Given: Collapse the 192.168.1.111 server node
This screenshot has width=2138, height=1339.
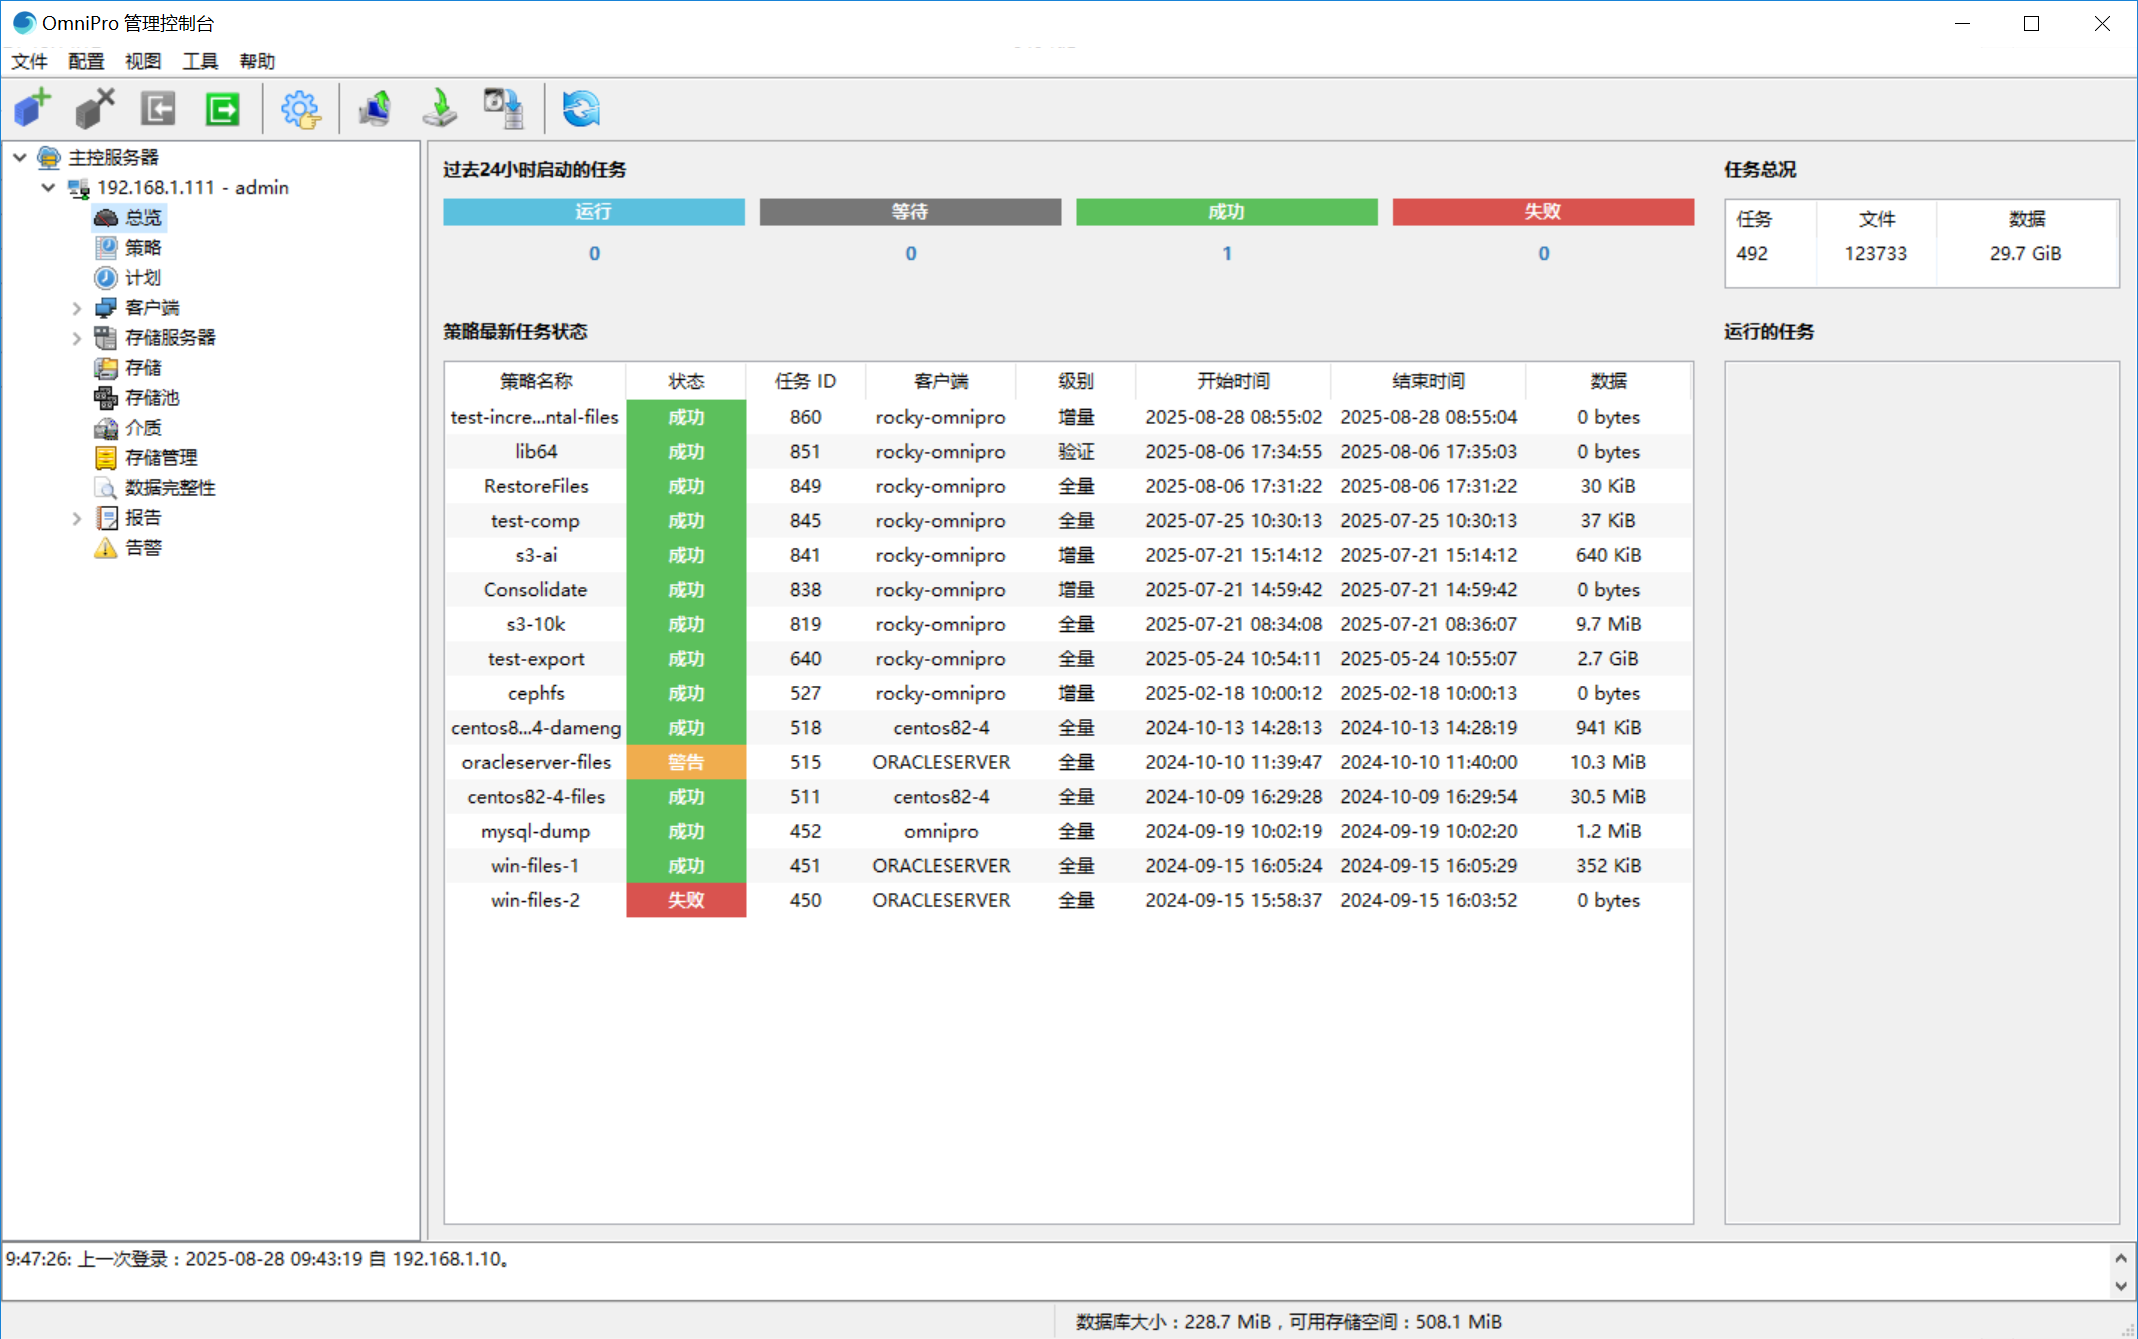Looking at the screenshot, I should (48, 187).
